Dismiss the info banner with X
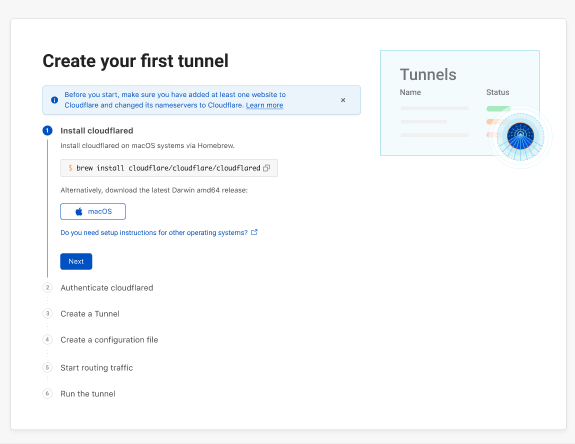Viewport: 575px width, 444px height. 343,100
